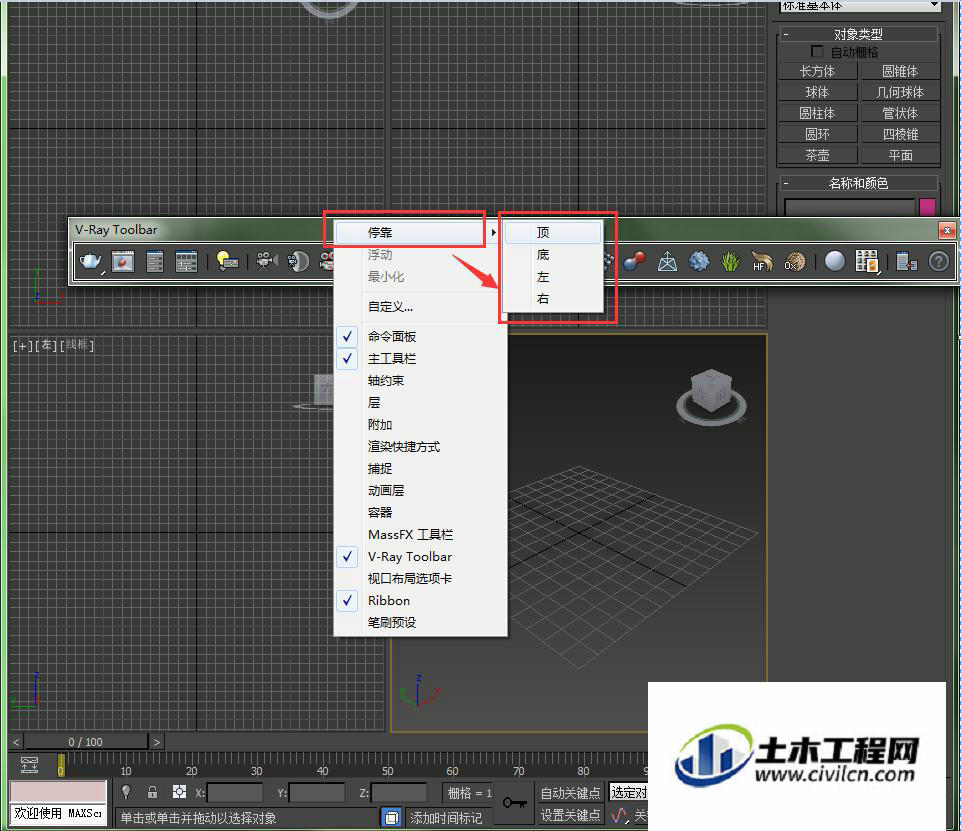Select 底 in the dock submenu
Image resolution: width=961 pixels, height=831 pixels.
552,255
